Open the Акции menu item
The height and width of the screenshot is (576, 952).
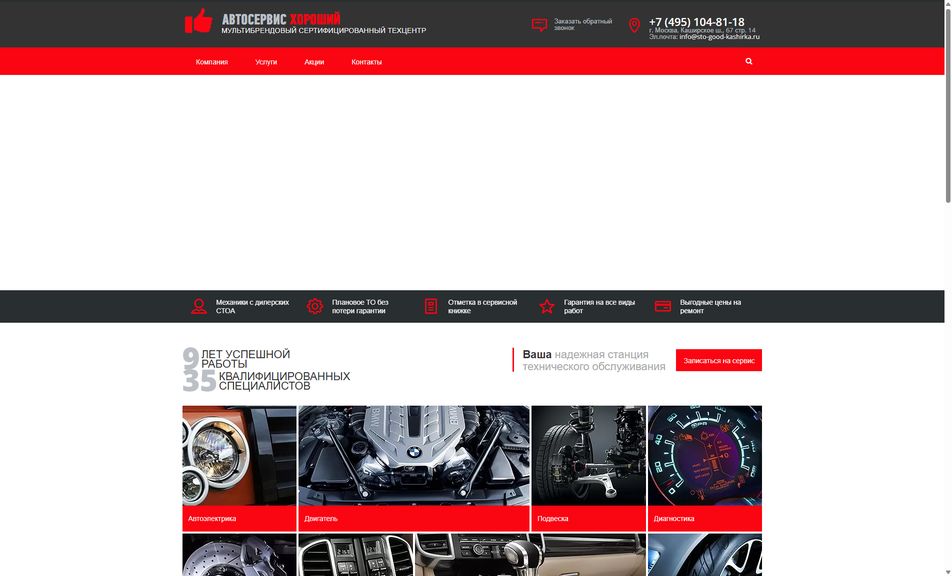point(314,62)
